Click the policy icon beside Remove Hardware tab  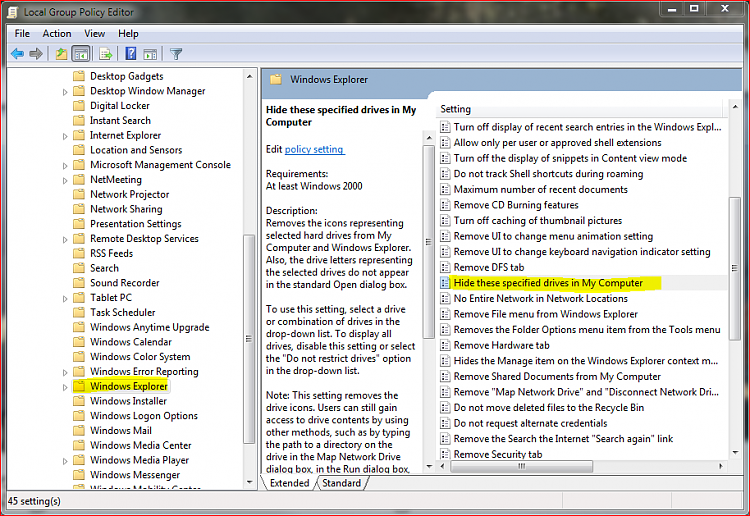[445, 345]
